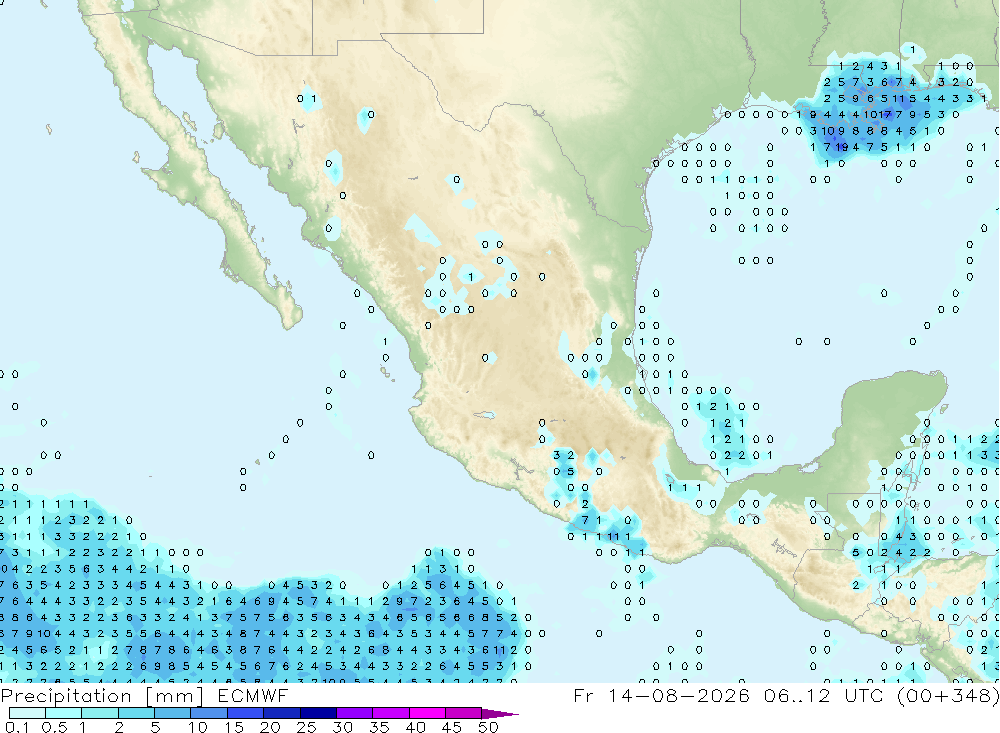Click the 5–10 mm legend color swatch

click(173, 713)
